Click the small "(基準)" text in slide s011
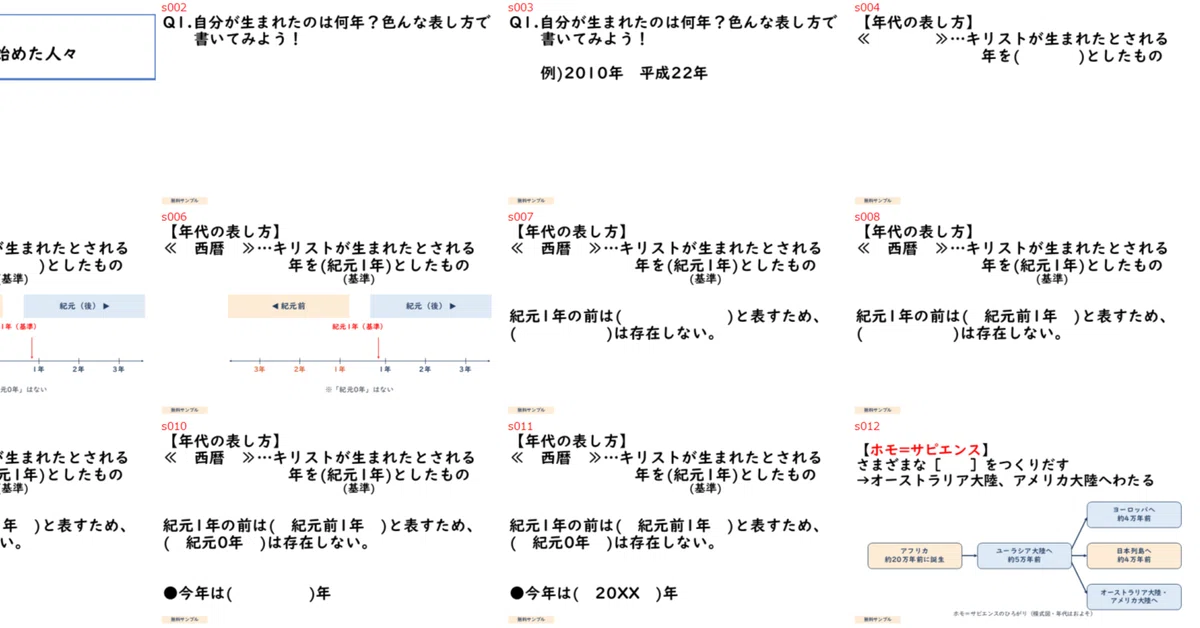Image resolution: width=1200 pixels, height=628 pixels. 705,489
